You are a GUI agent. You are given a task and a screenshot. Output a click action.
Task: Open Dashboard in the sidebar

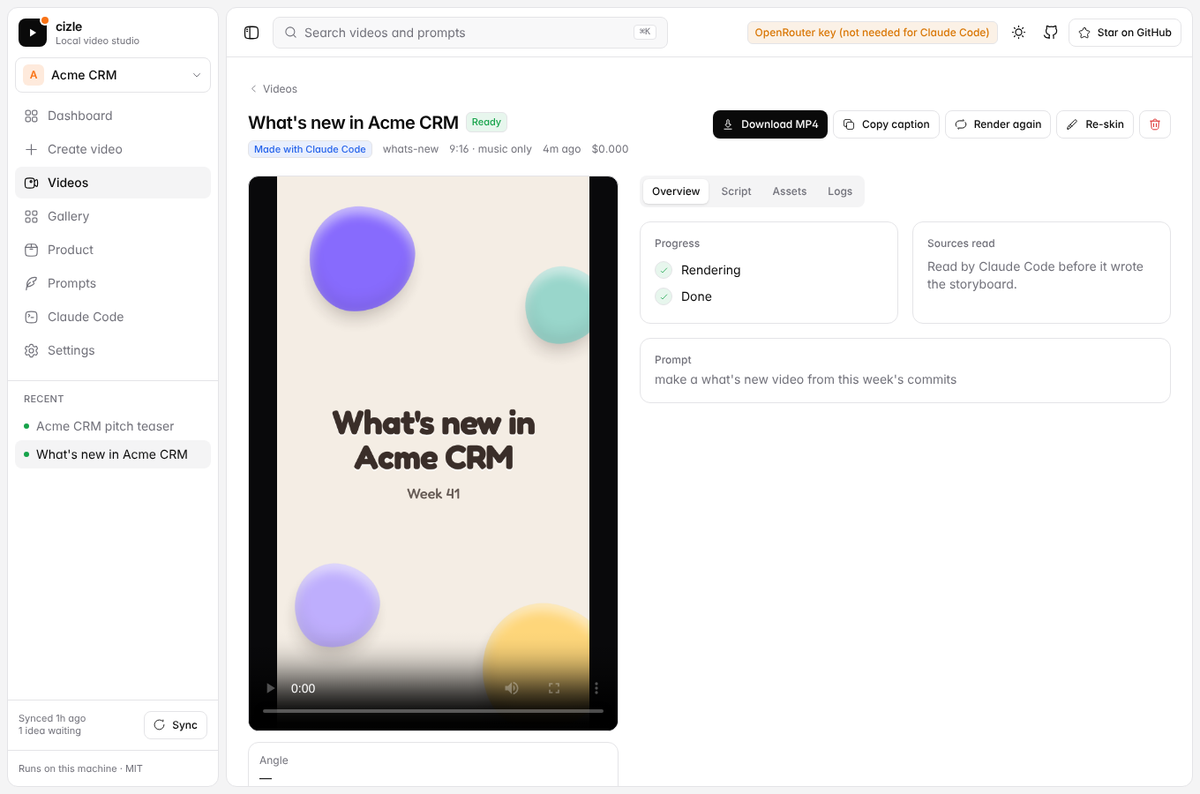[113, 116]
